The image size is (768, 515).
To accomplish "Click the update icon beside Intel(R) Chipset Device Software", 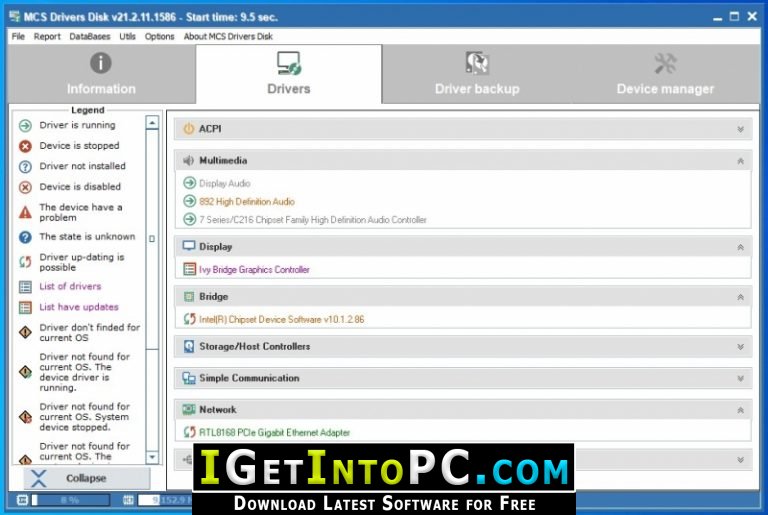I will point(190,319).
